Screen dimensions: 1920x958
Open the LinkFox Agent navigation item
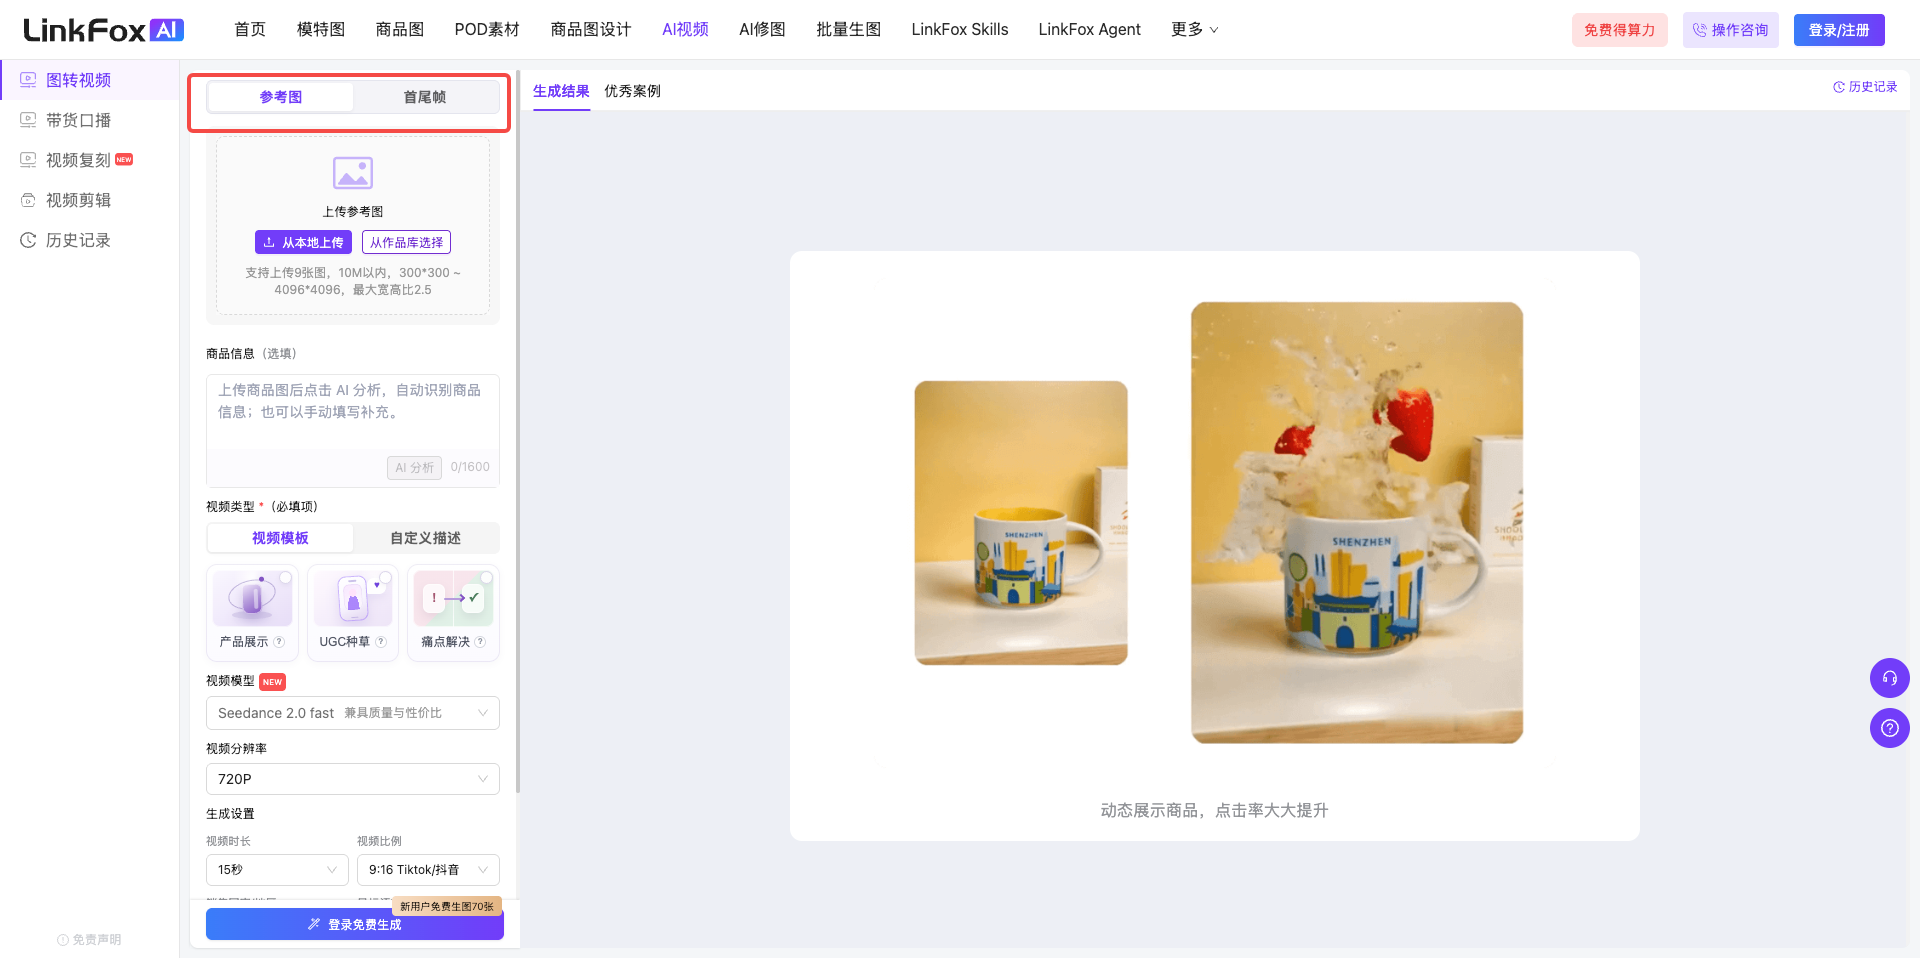tap(1090, 30)
